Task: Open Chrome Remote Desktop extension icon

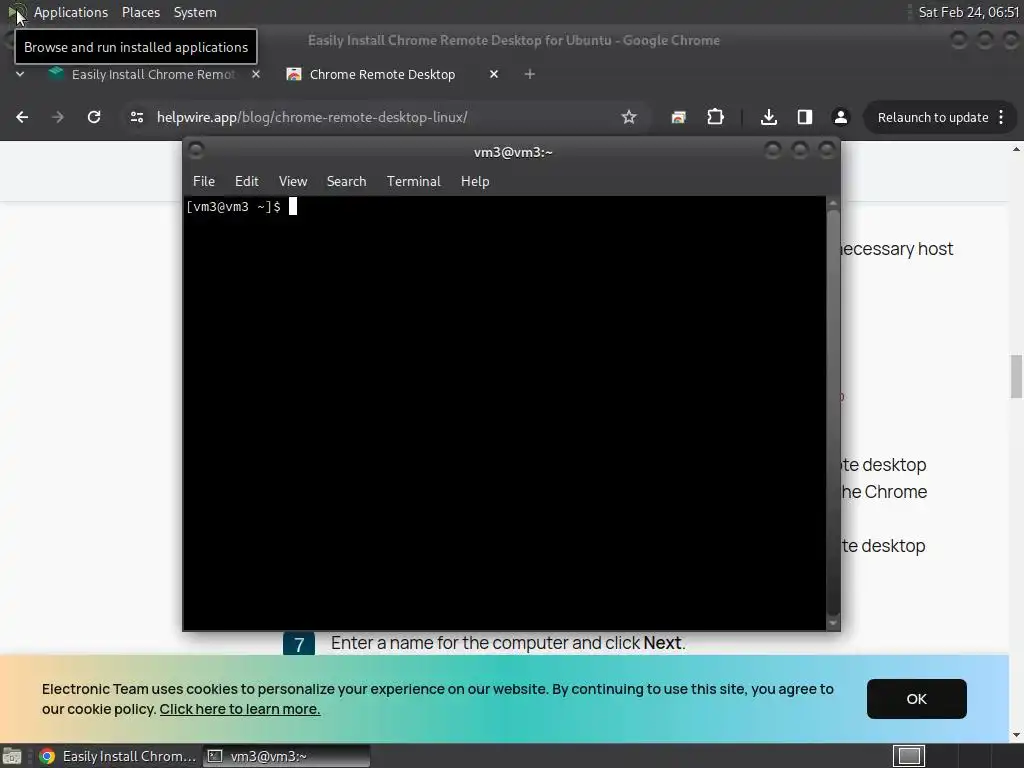Action: [679, 117]
